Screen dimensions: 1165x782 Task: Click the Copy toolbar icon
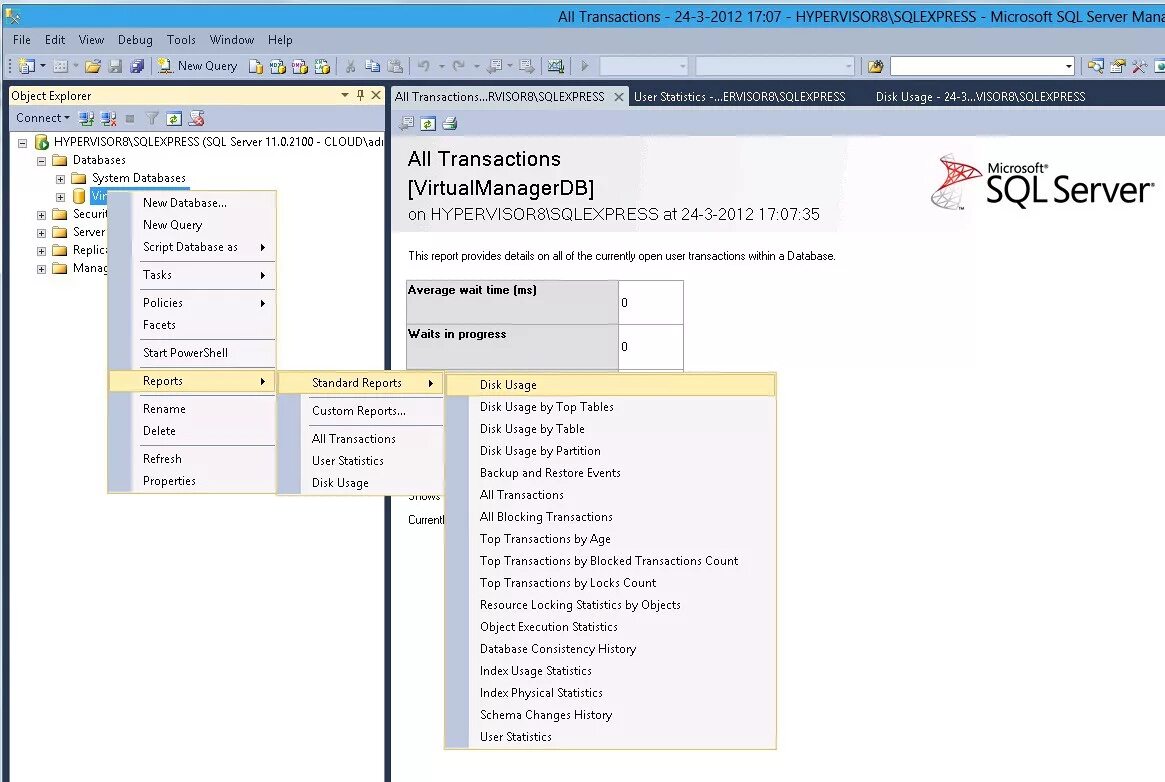click(x=372, y=66)
